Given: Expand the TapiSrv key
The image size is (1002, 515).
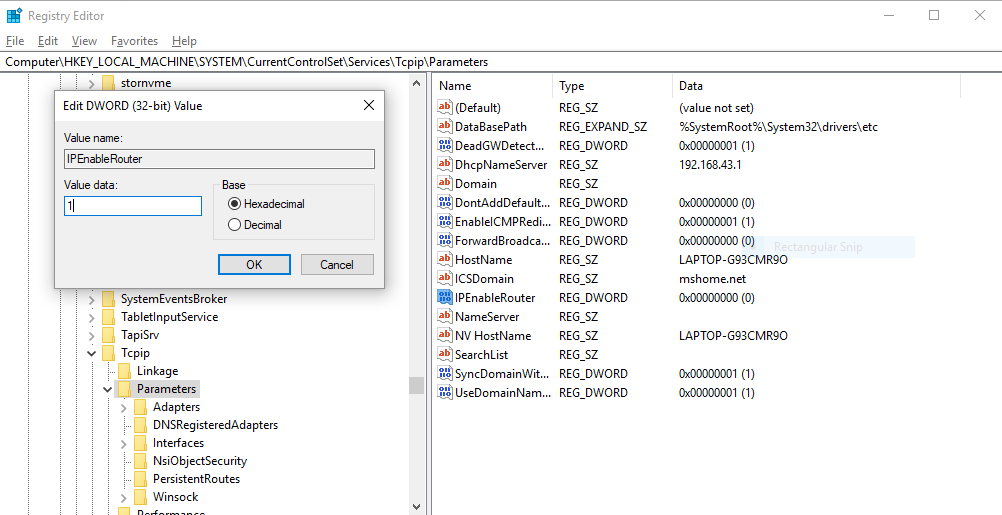Looking at the screenshot, I should click(x=91, y=335).
